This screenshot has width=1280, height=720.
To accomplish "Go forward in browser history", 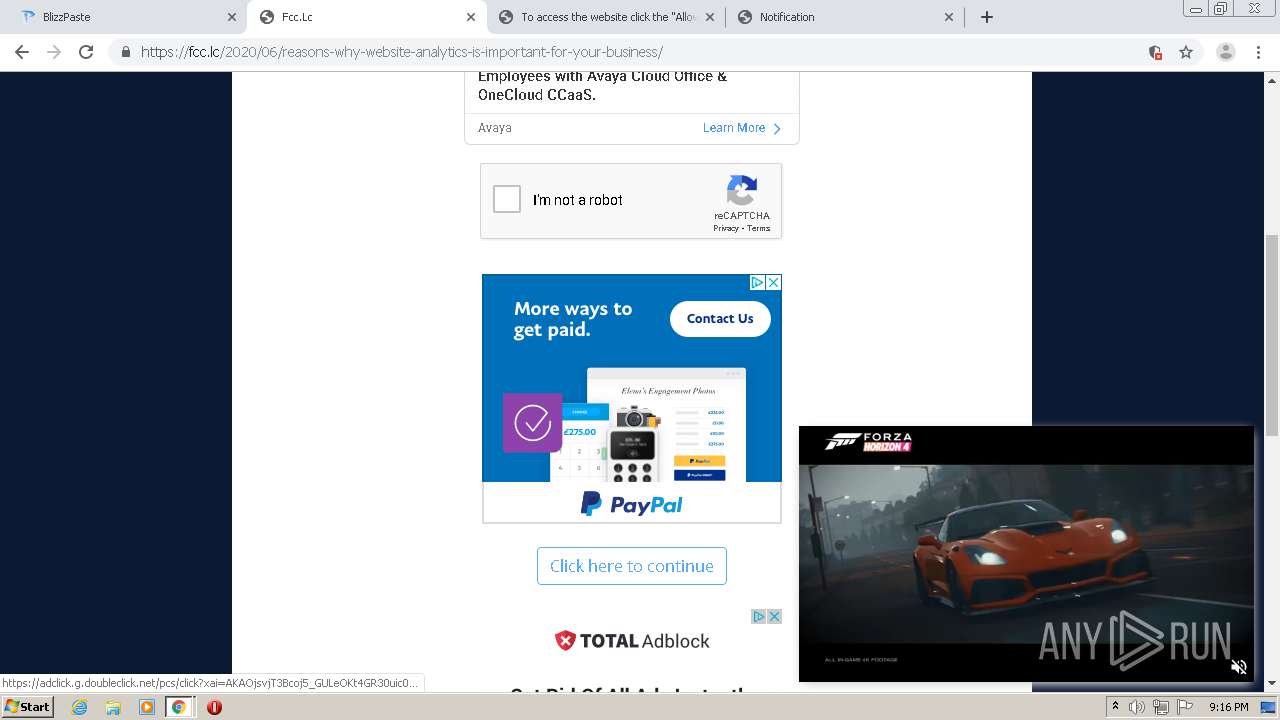I will click(54, 52).
